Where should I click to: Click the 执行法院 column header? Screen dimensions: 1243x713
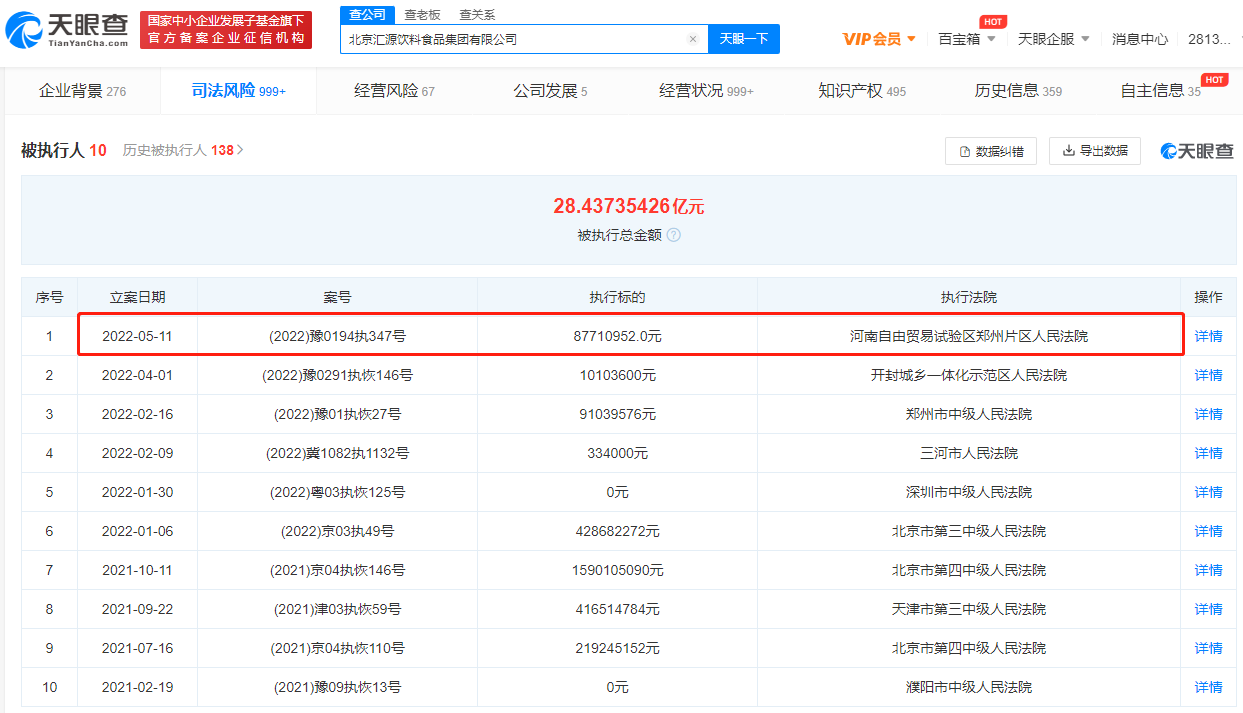(x=969, y=297)
